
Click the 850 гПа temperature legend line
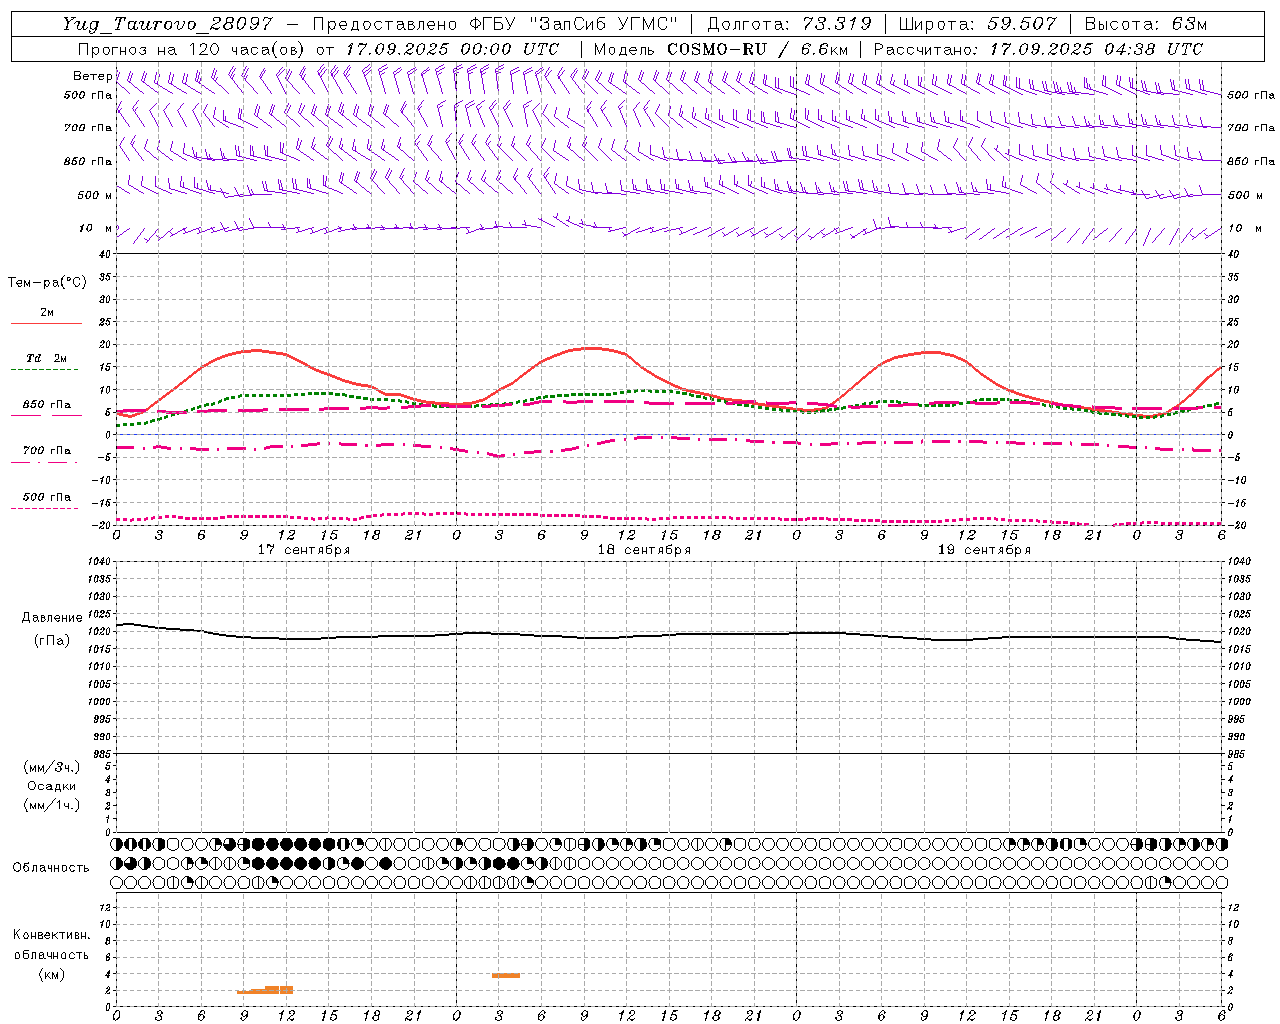(46, 415)
